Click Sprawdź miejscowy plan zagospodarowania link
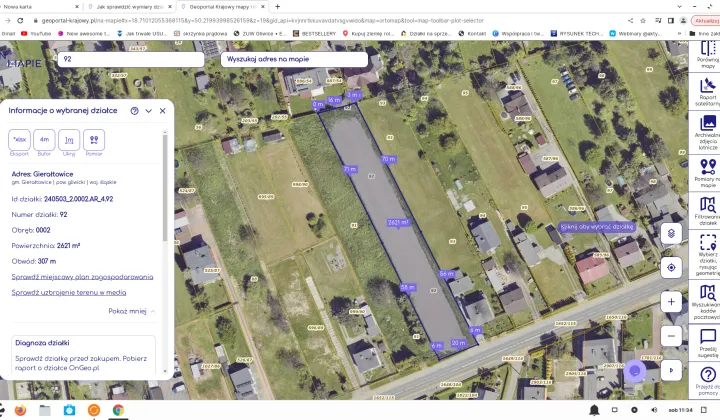Image resolution: width=720 pixels, height=420 pixels. point(82,277)
